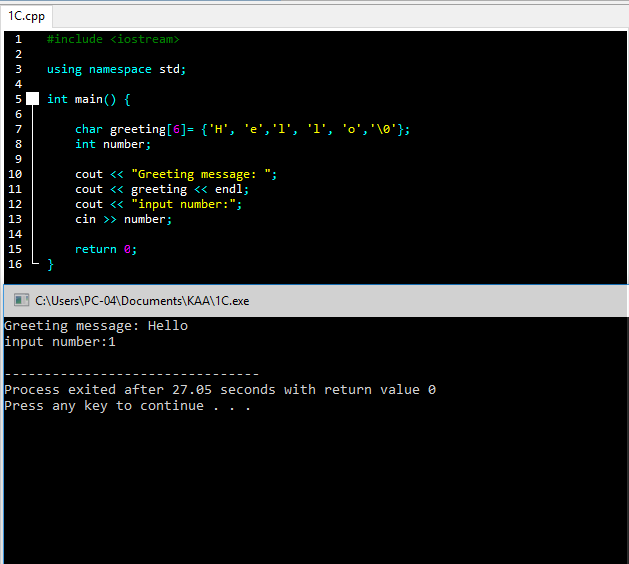Viewport: 629px width, 564px height.
Task: Click 'Press any key to continue' line
Action: (128, 406)
